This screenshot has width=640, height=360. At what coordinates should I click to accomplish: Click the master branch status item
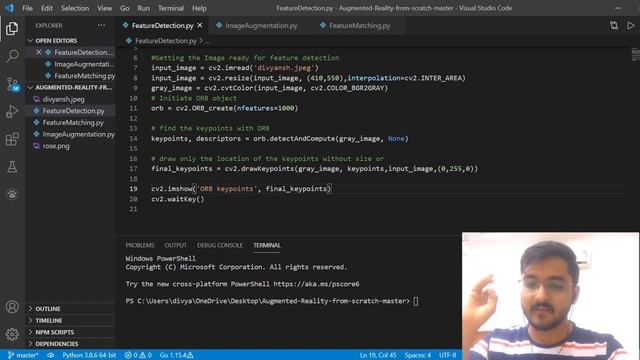pos(23,355)
